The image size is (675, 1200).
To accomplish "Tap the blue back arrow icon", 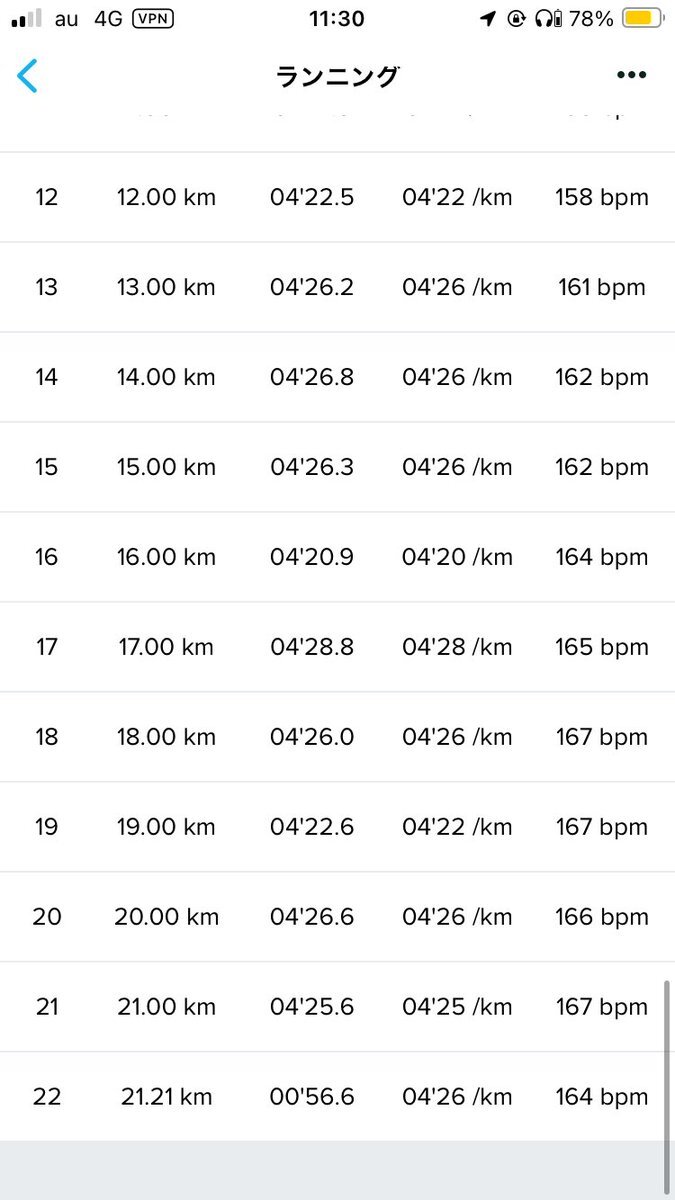I will [x=28, y=76].
